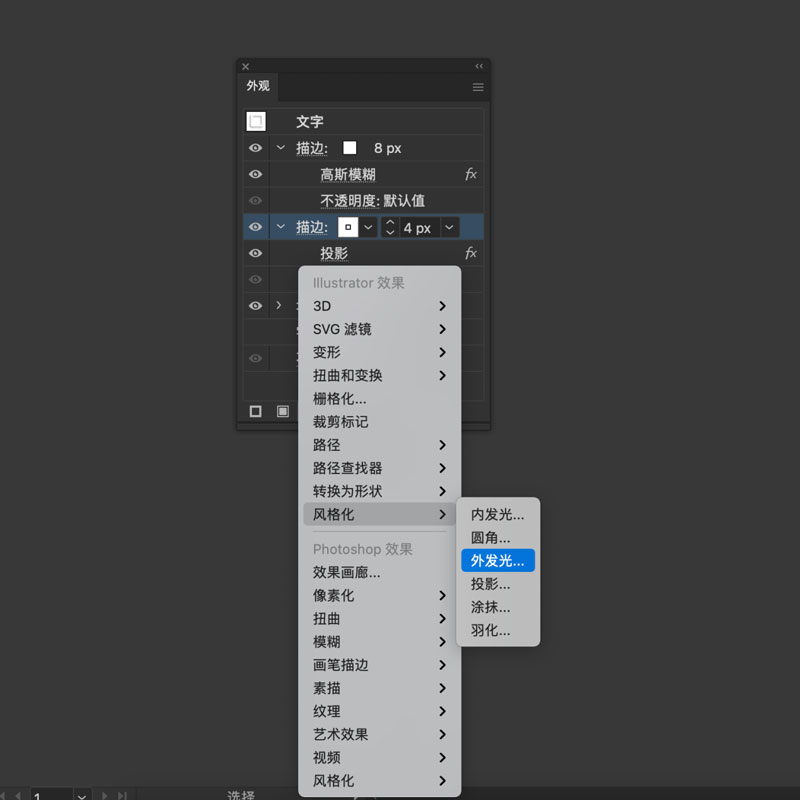Choose 涂抹... from the submenu

pyautogui.click(x=498, y=607)
